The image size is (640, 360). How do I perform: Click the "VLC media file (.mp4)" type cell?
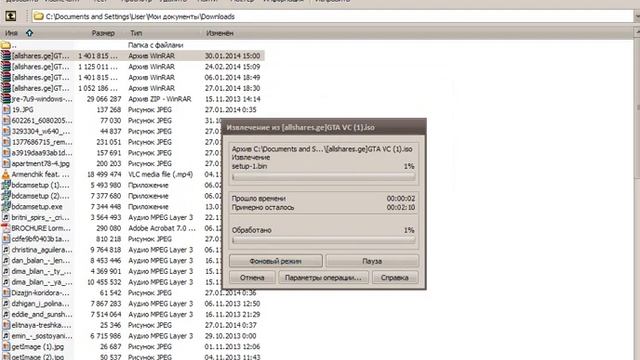tap(160, 174)
